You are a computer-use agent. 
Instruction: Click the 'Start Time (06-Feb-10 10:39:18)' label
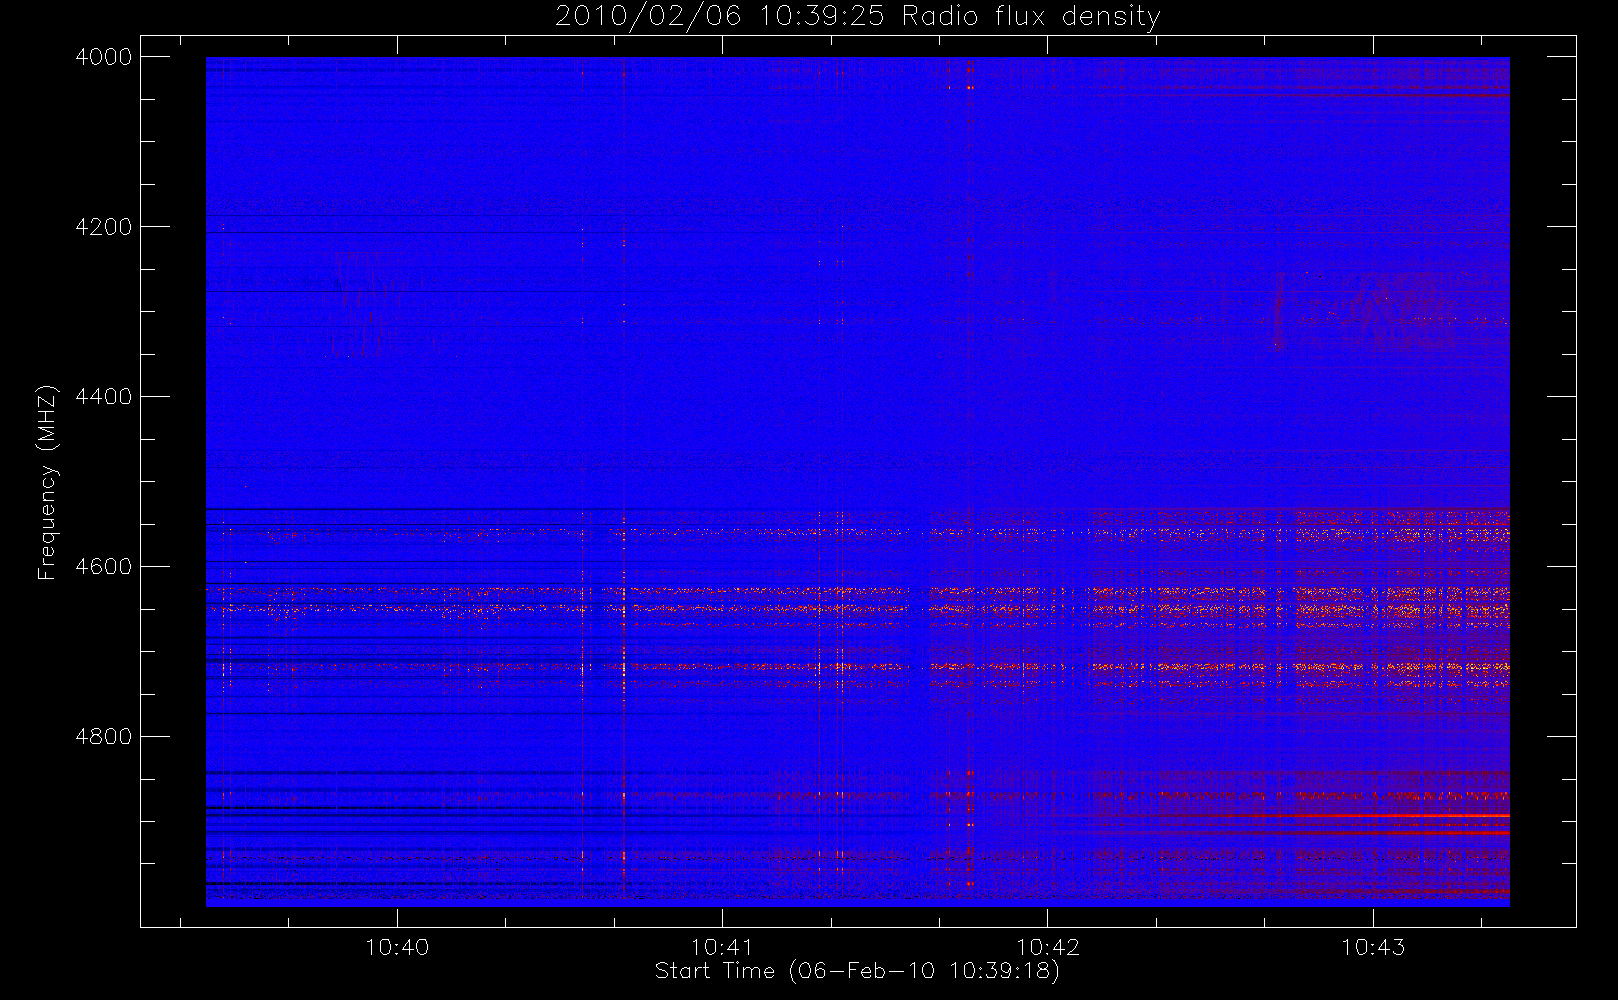pos(857,971)
